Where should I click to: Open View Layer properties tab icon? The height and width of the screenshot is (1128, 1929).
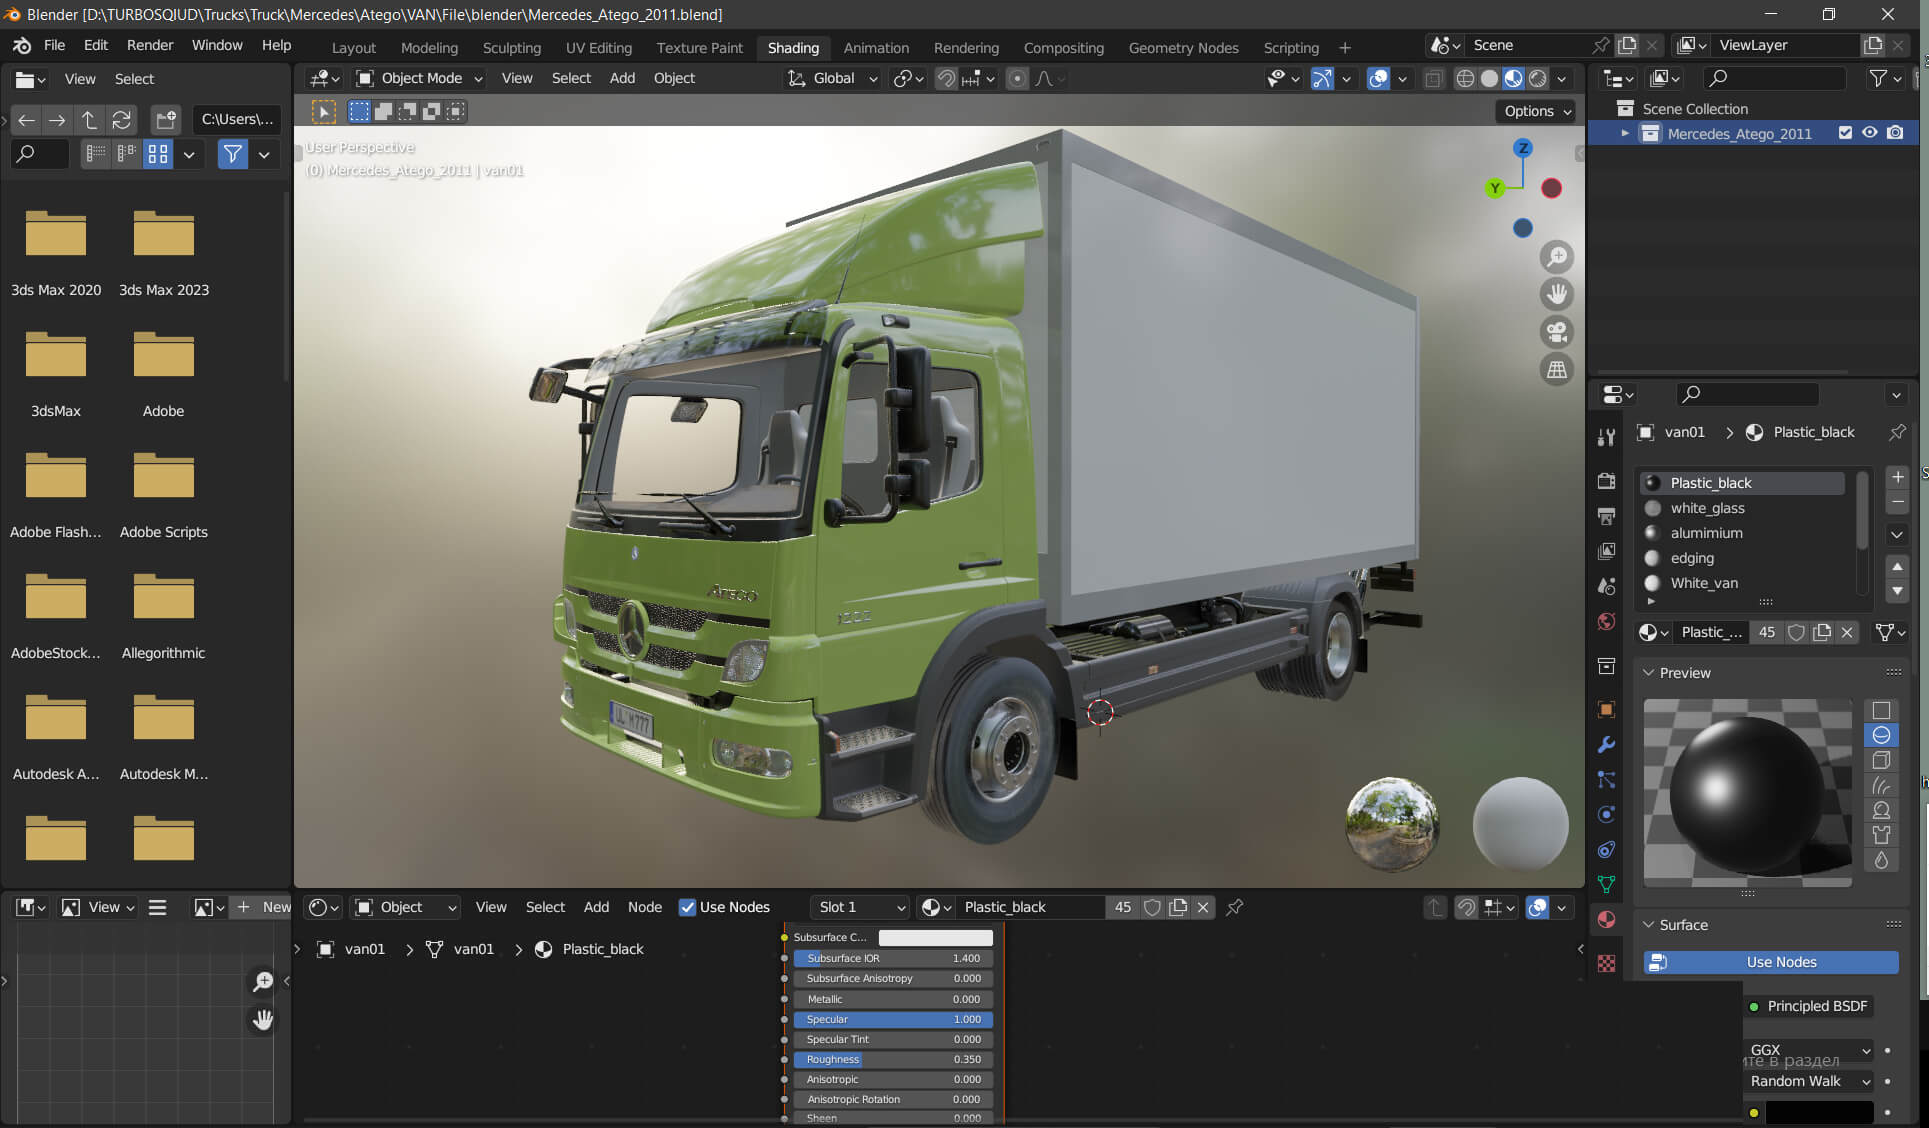1606,551
